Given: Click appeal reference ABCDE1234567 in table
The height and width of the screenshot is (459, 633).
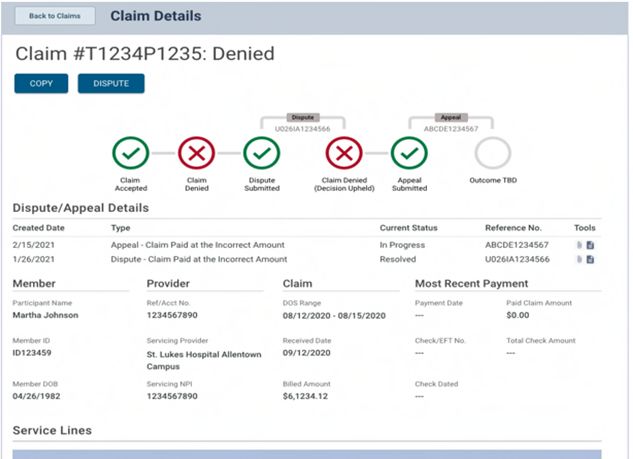Looking at the screenshot, I should (x=518, y=245).
